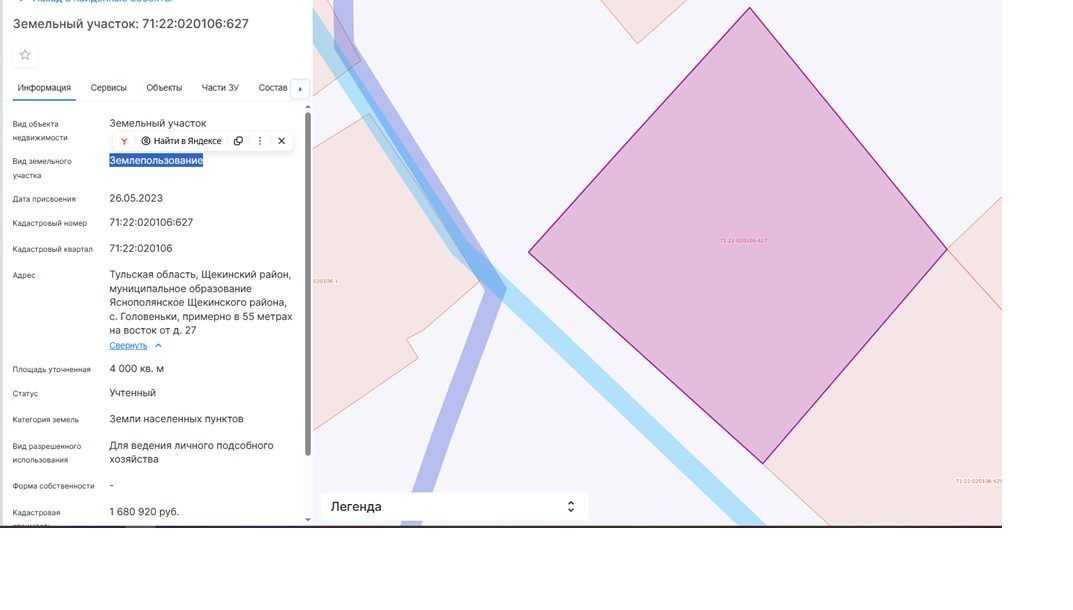
Task: Collapse address with Свернуть link
Action: click(x=128, y=346)
